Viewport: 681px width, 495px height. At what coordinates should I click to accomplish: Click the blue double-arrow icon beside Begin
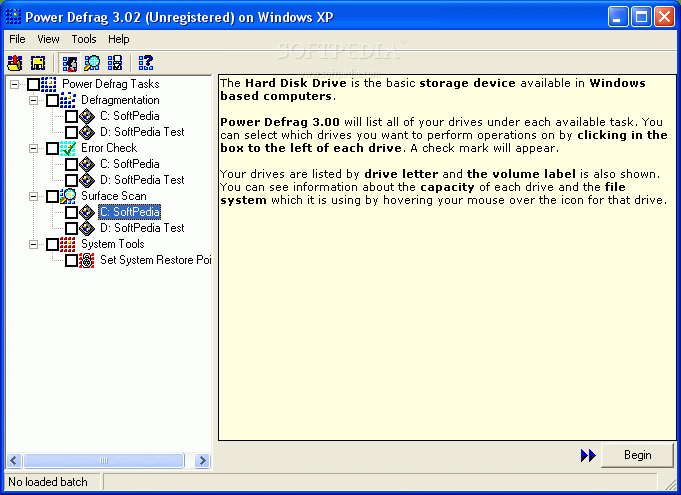point(588,455)
